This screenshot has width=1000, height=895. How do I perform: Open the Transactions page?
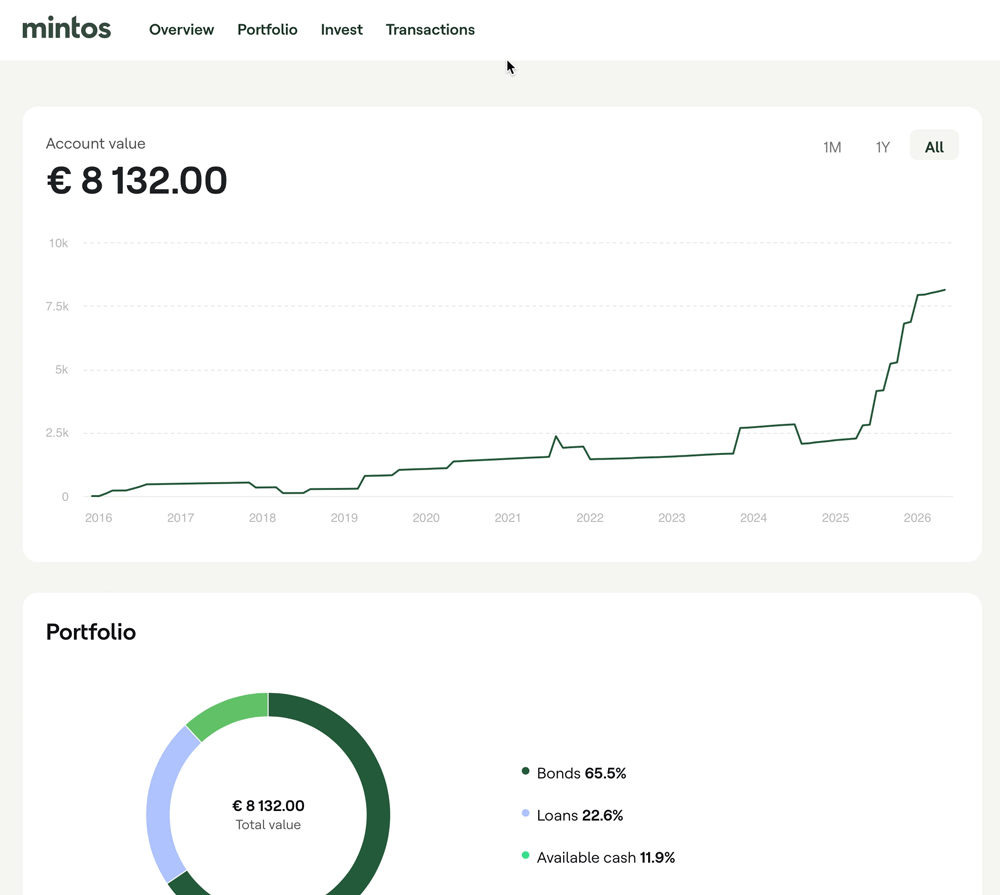coord(430,30)
